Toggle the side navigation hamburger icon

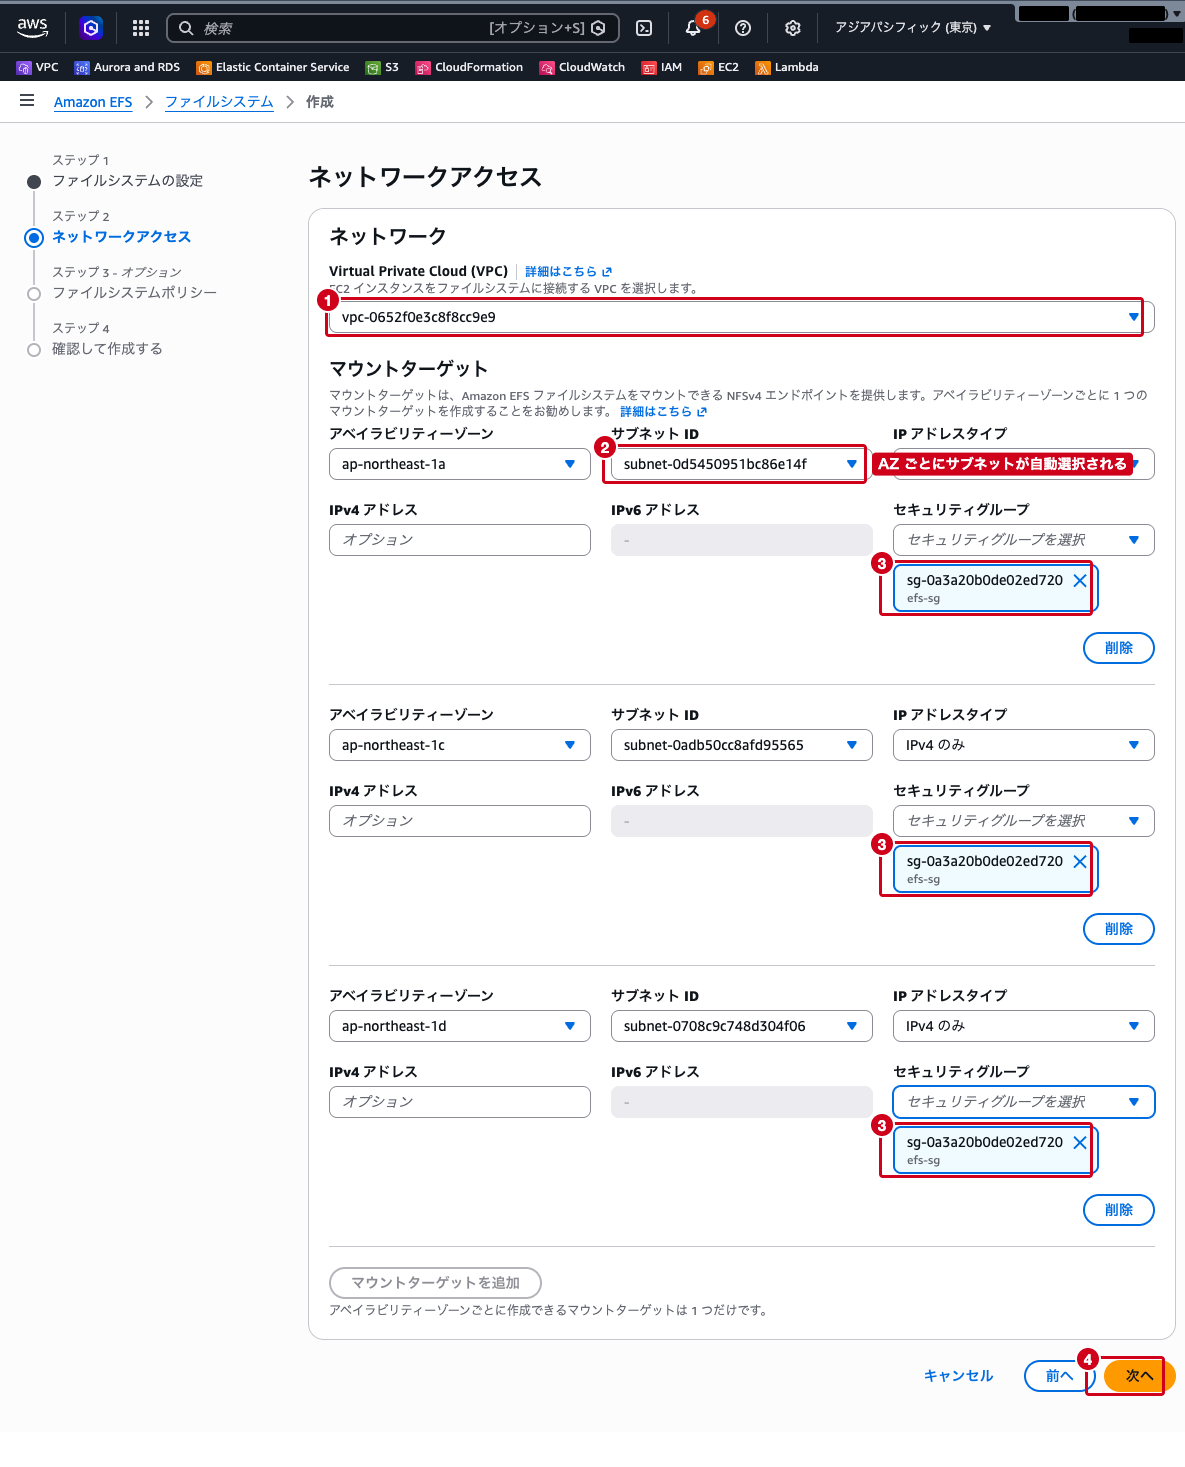click(x=27, y=101)
